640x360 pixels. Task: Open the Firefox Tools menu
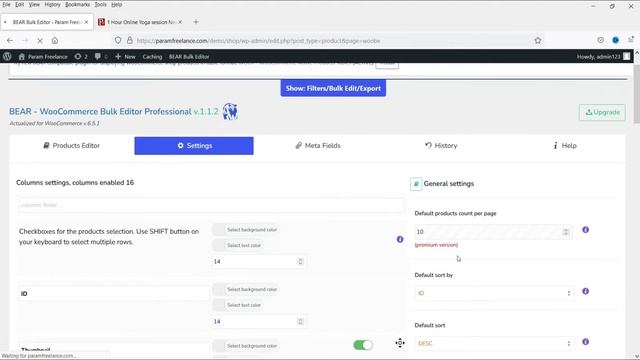(100, 4)
